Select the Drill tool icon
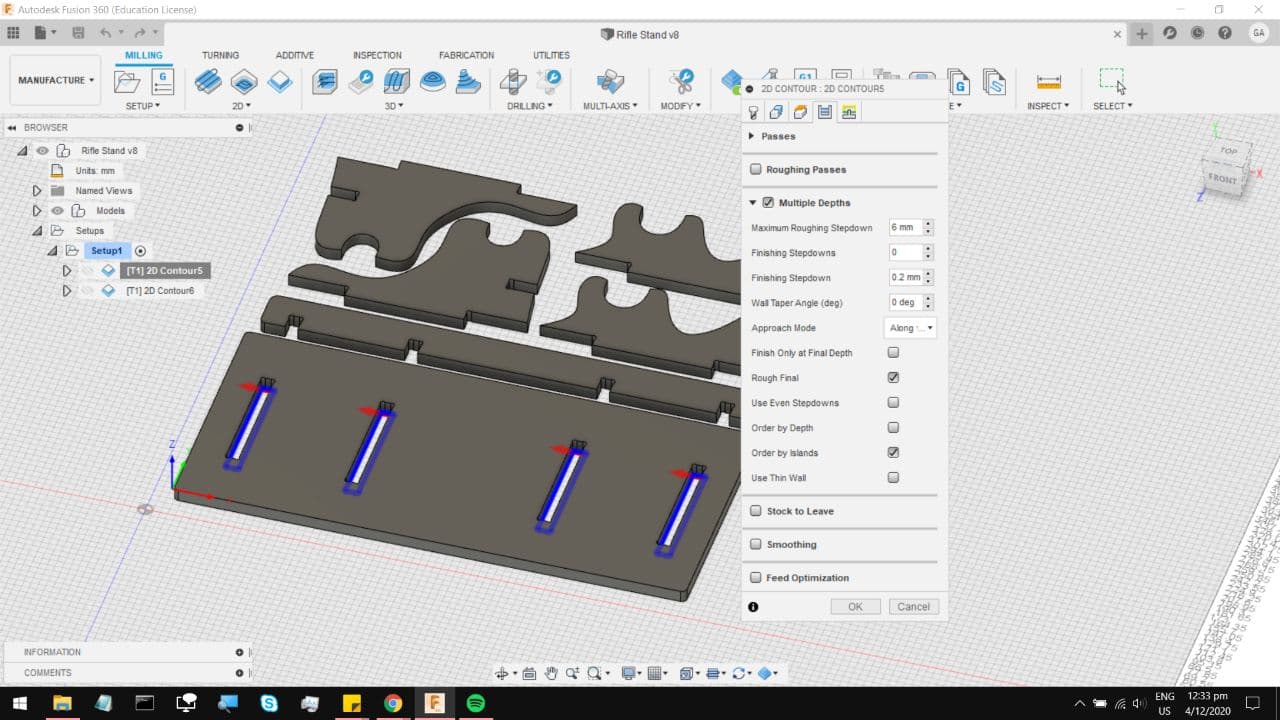 tap(513, 82)
